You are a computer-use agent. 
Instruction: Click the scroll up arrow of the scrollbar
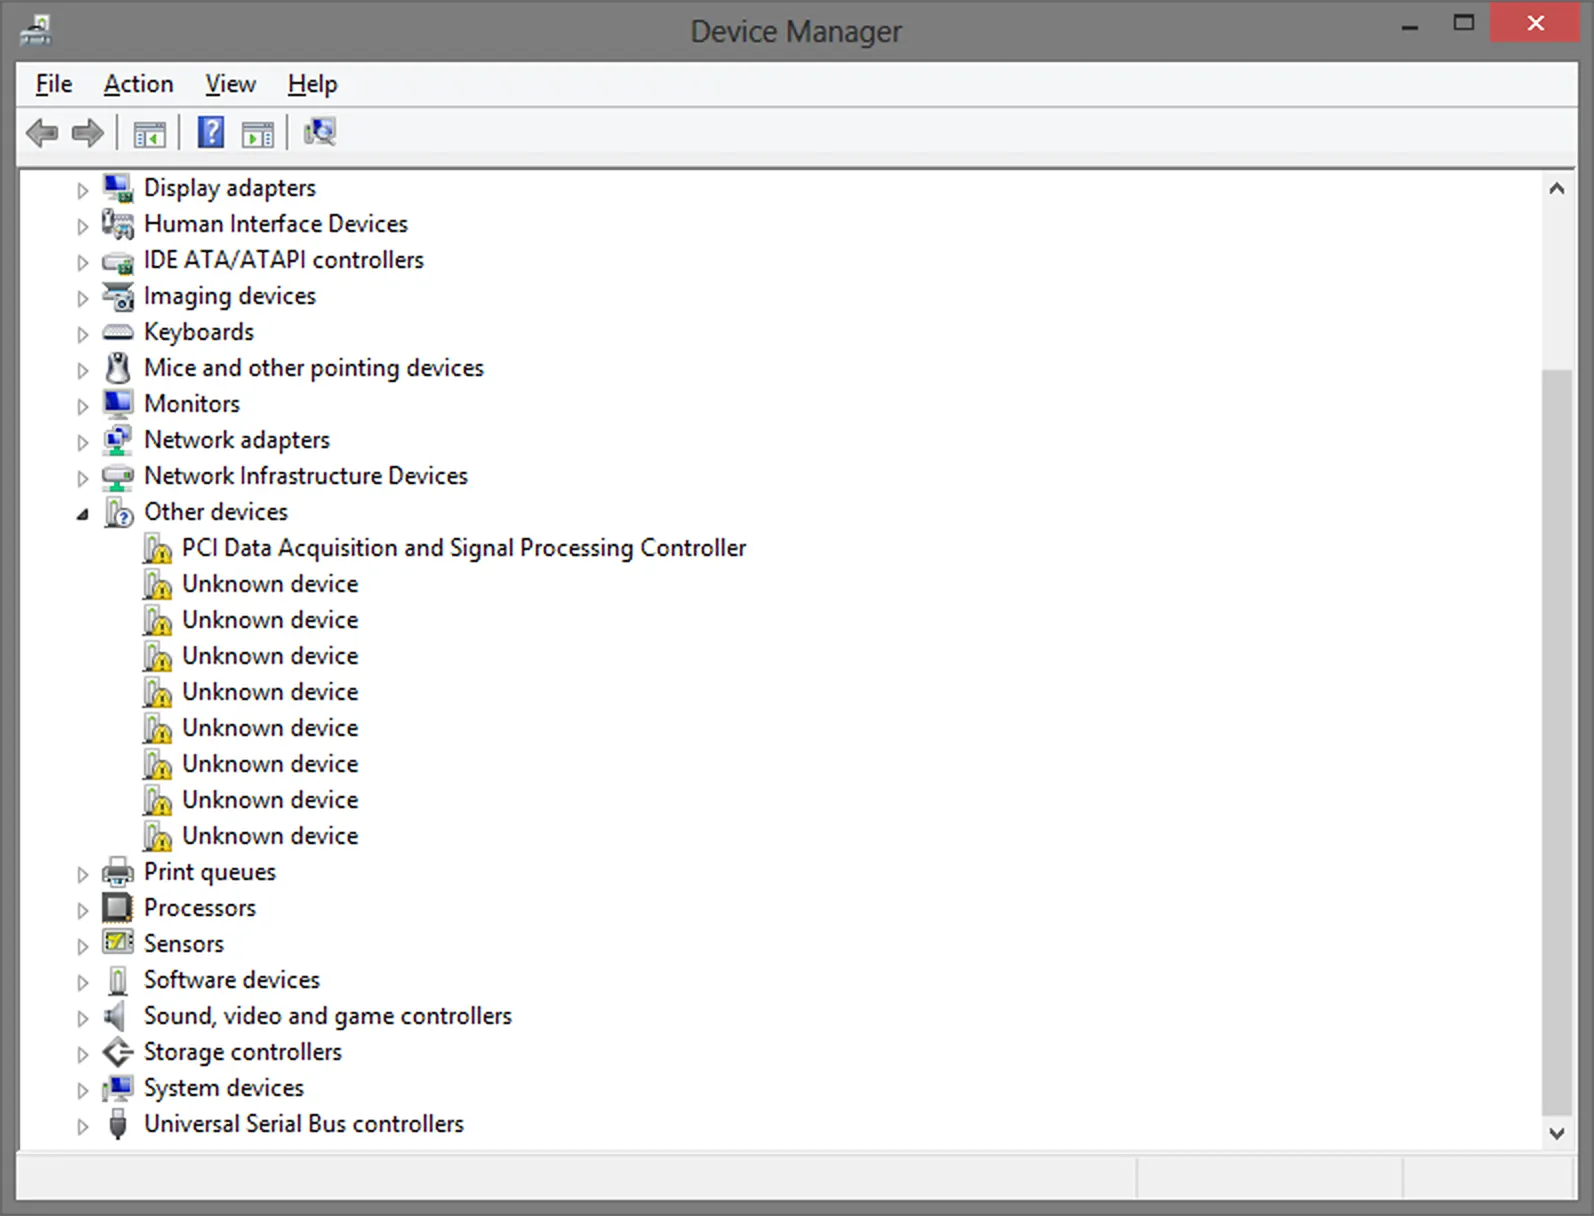tap(1556, 188)
